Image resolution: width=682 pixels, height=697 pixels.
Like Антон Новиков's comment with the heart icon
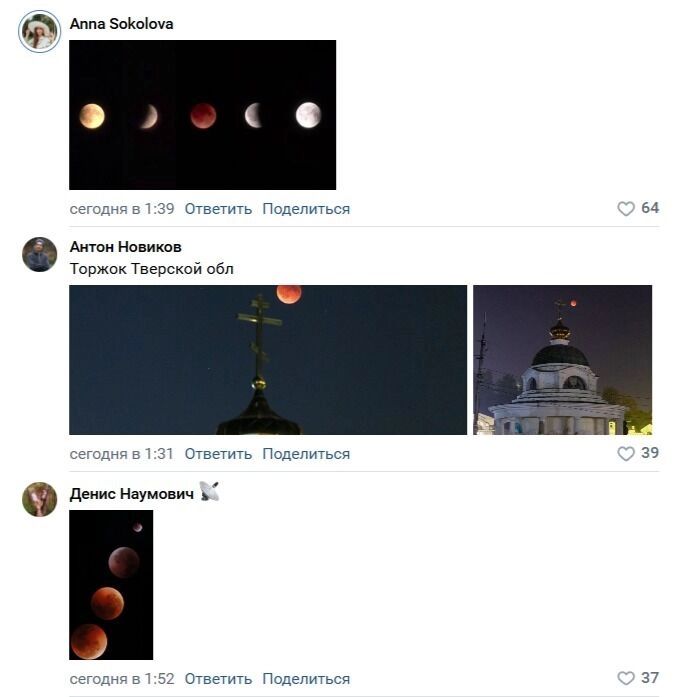[626, 453]
